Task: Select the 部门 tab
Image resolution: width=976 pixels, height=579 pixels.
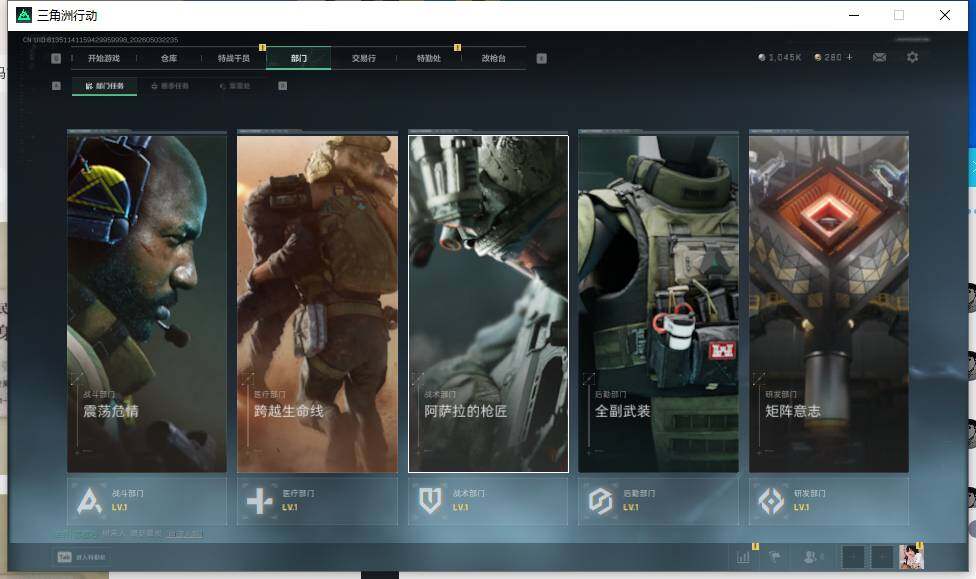Action: [x=299, y=58]
